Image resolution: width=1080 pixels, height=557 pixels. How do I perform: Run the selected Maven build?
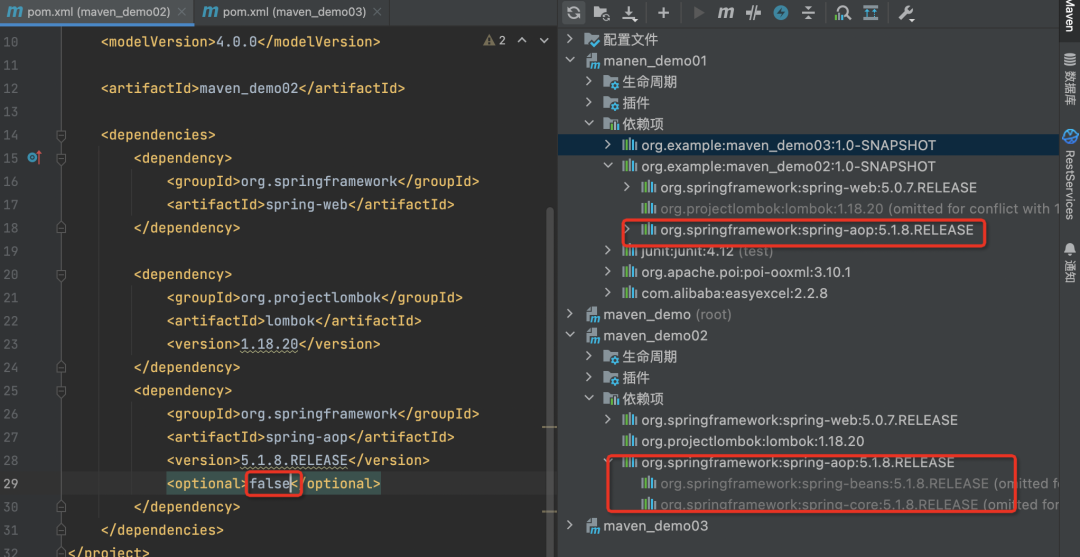tap(698, 12)
